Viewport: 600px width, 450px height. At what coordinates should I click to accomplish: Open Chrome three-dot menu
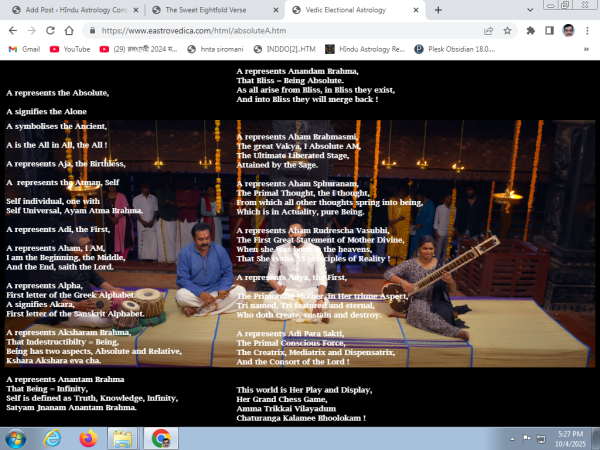[587, 31]
